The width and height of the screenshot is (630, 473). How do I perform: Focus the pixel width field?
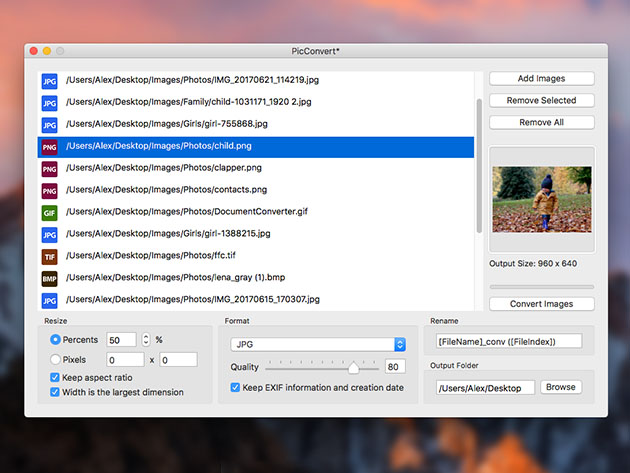click(x=125, y=360)
